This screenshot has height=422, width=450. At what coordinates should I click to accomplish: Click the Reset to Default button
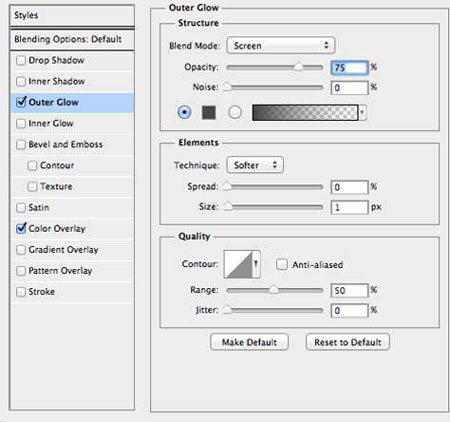tap(348, 342)
